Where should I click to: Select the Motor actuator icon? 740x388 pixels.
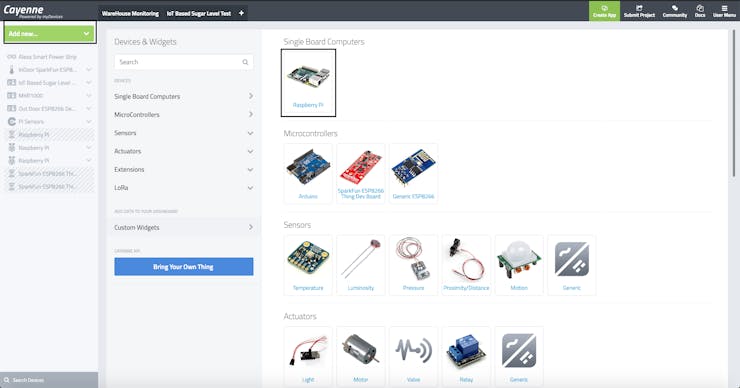pos(361,356)
